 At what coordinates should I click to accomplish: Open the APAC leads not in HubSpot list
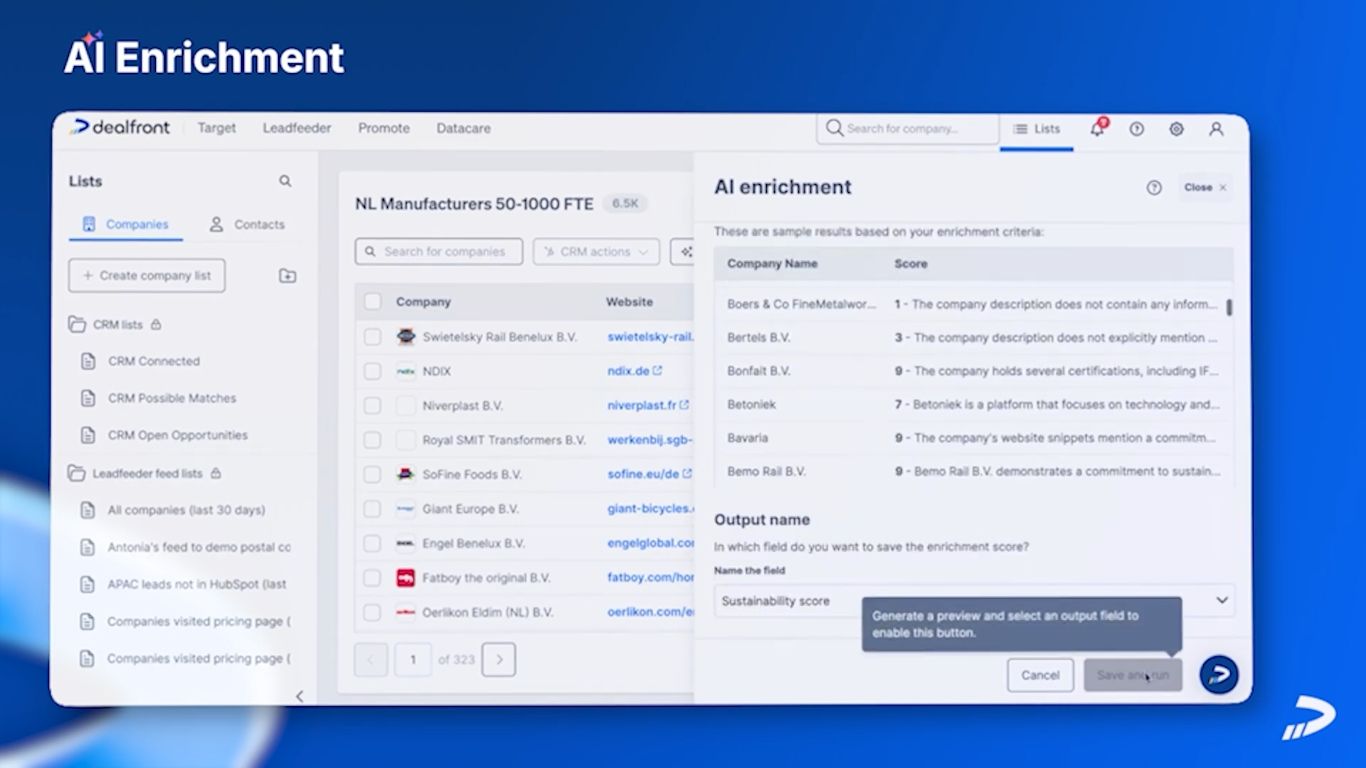[x=197, y=584]
